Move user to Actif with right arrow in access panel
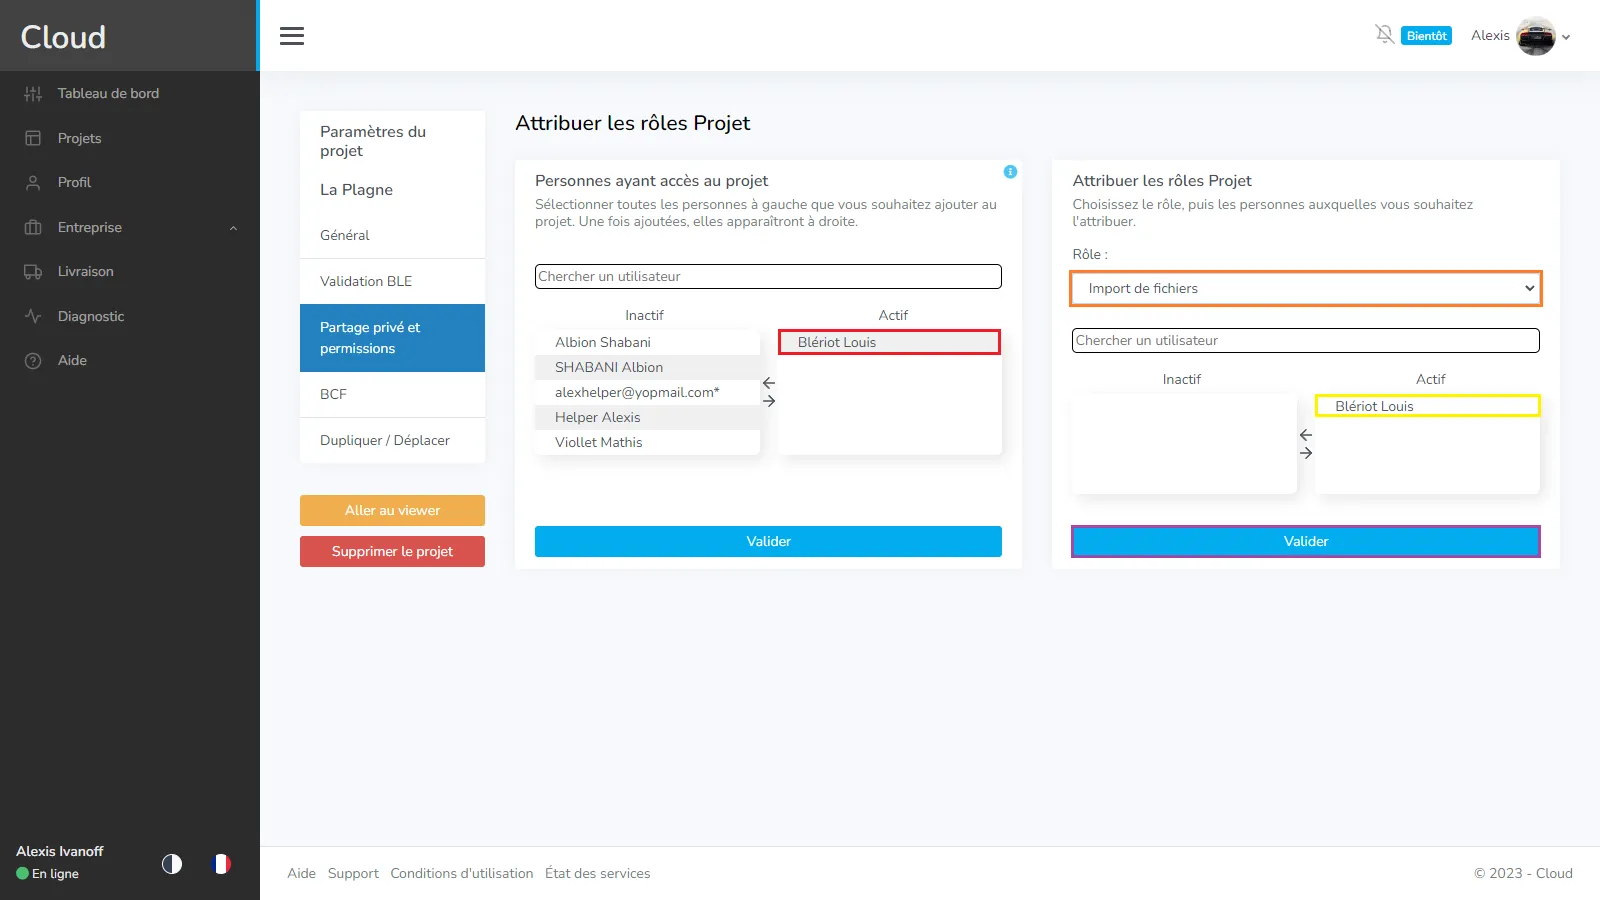Image resolution: width=1600 pixels, height=900 pixels. tap(769, 401)
